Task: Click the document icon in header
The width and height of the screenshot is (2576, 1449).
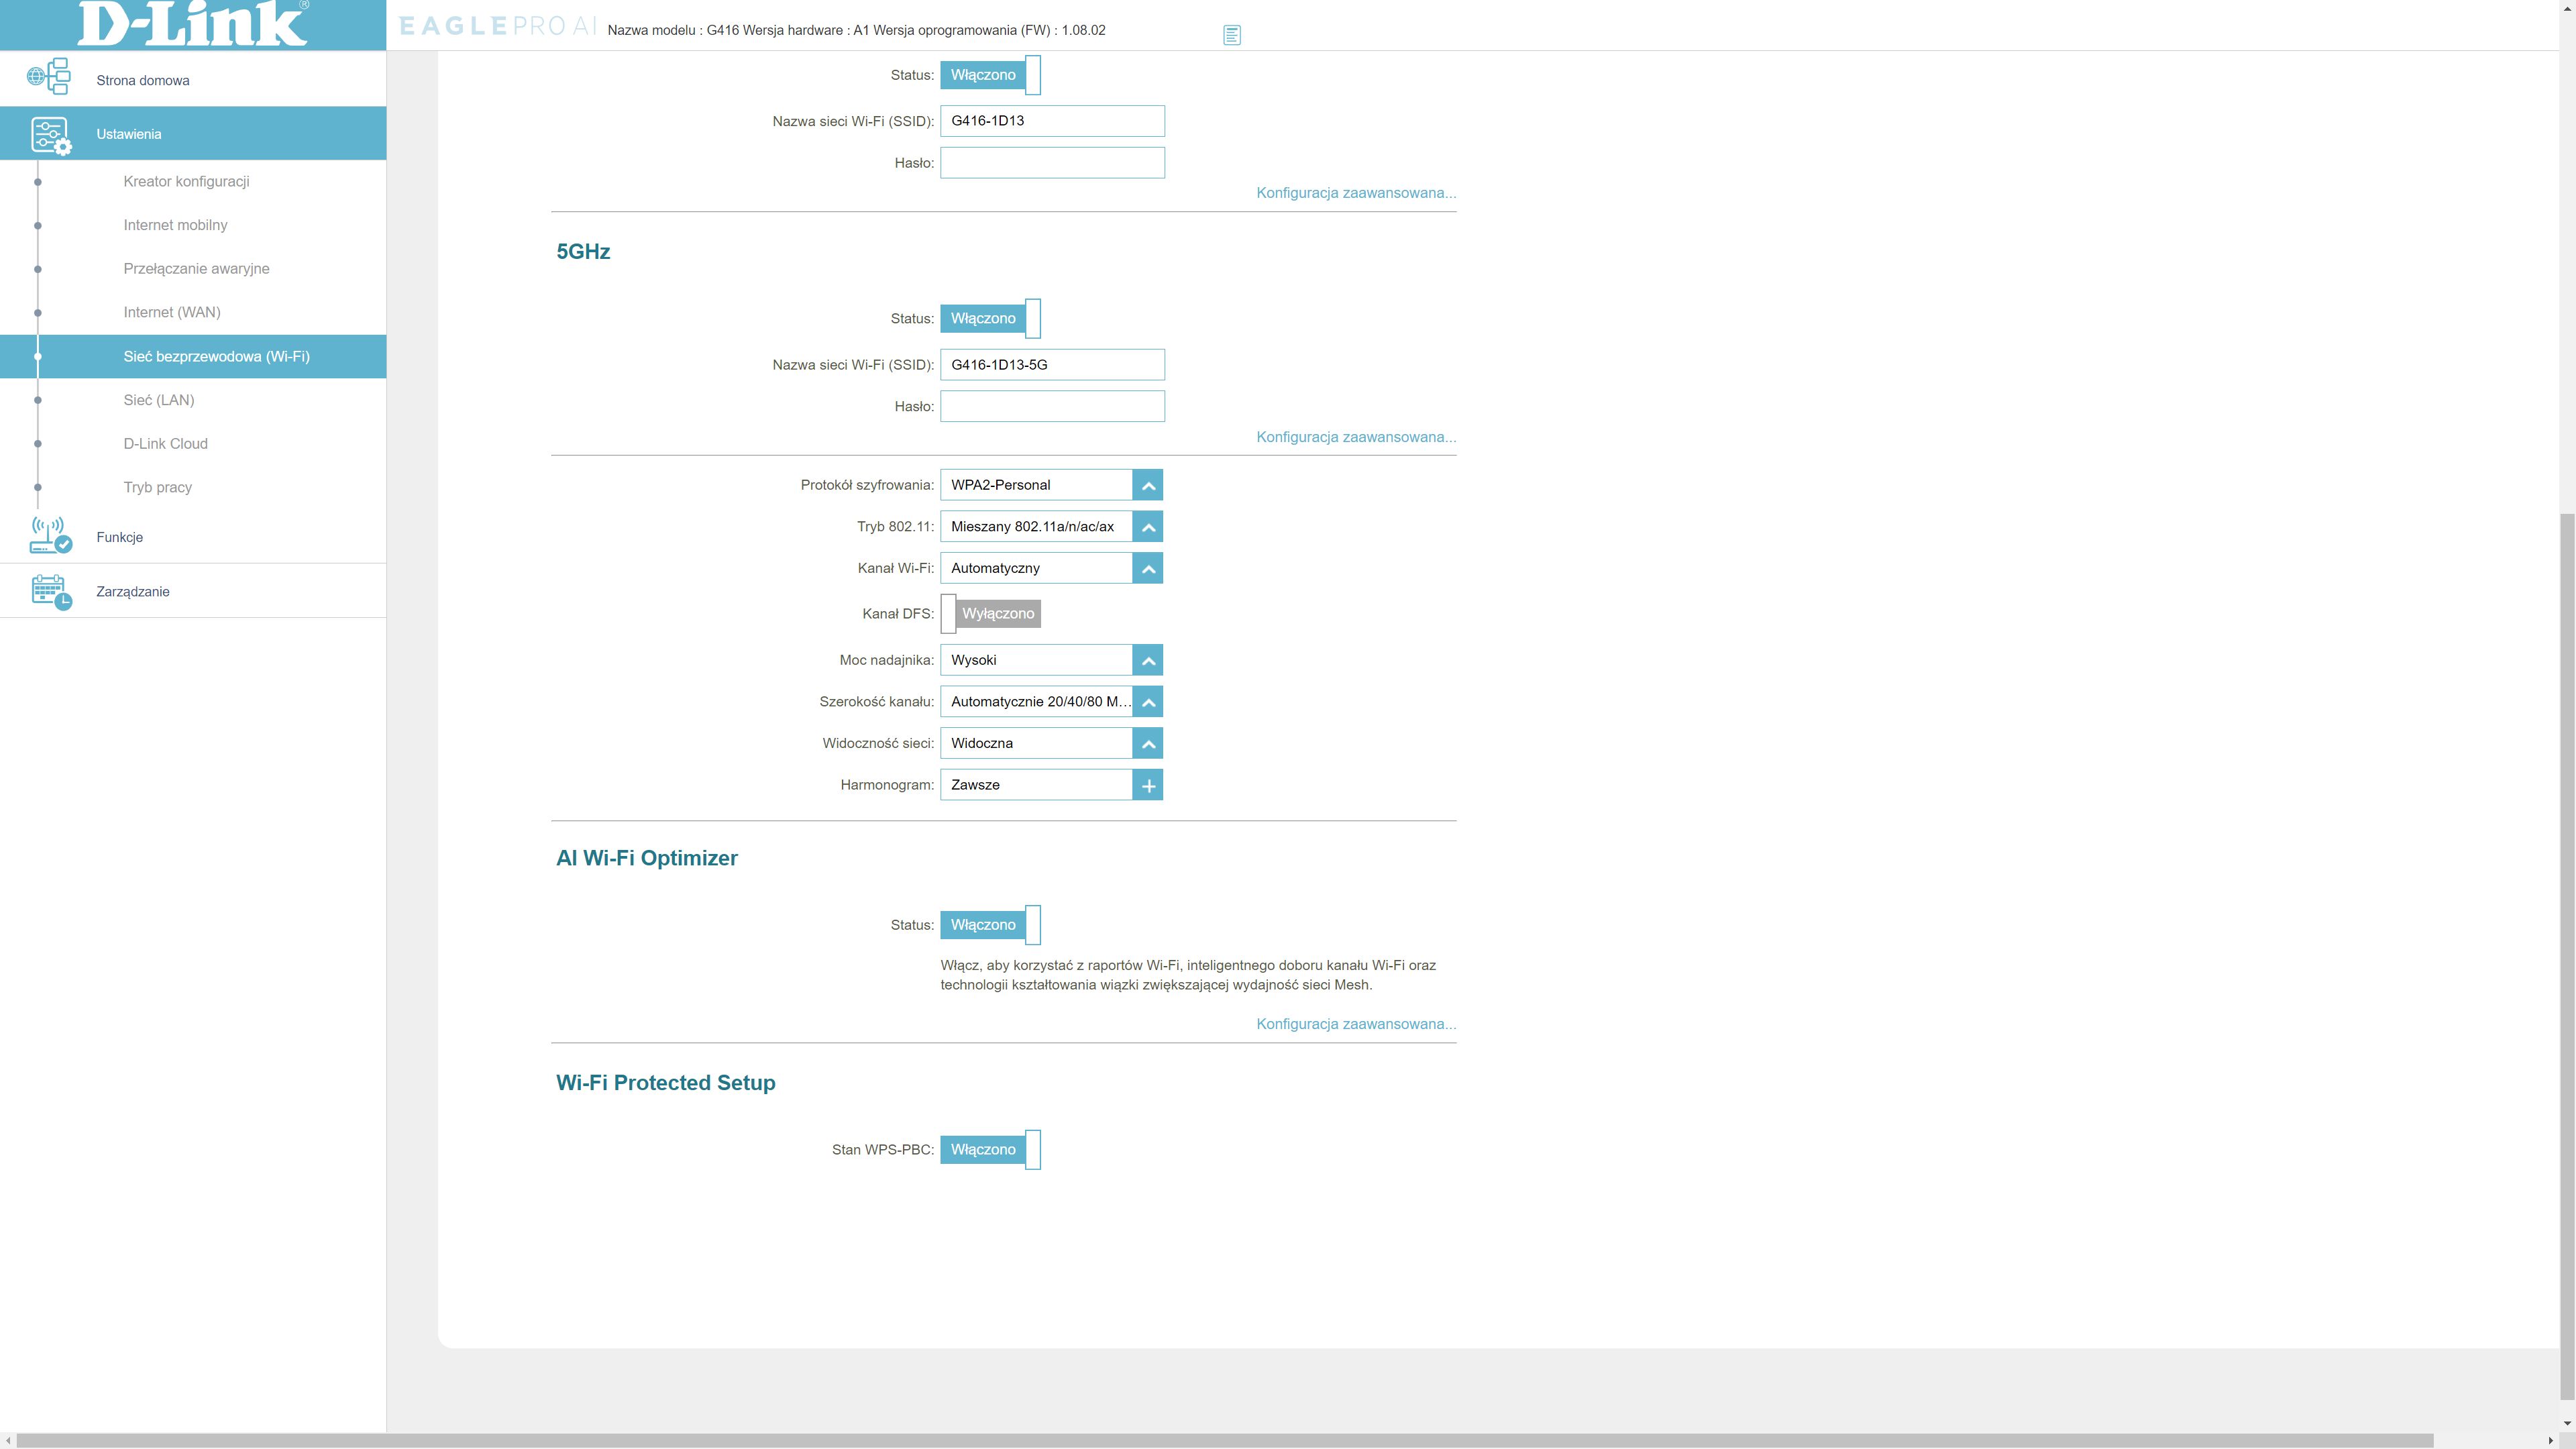Action: pyautogui.click(x=1232, y=35)
